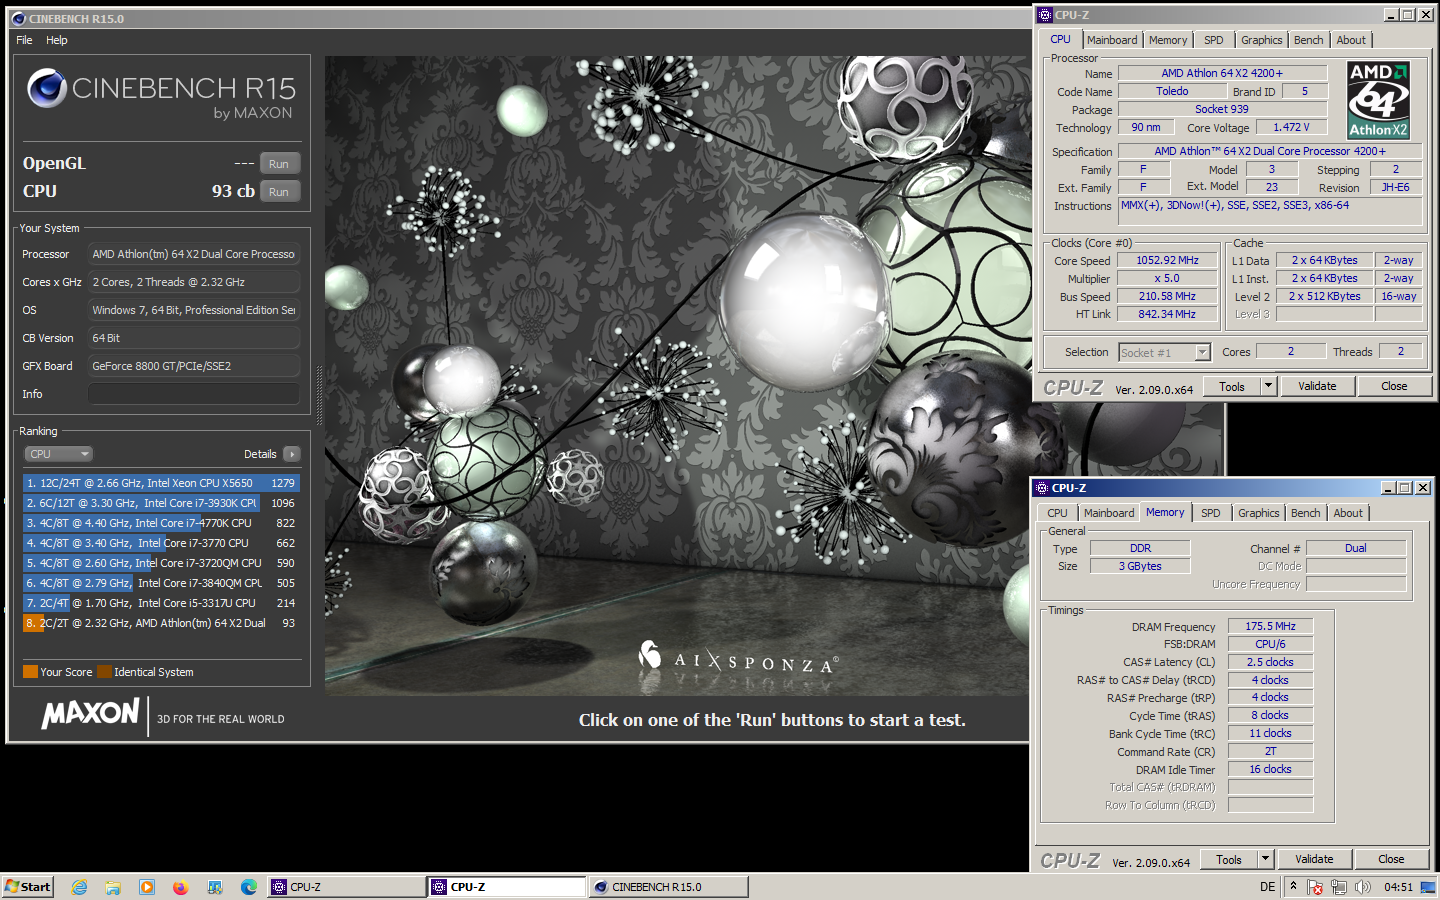The height and width of the screenshot is (900, 1440).
Task: Open the Socket #1 Selection dropdown
Action: click(x=1164, y=352)
